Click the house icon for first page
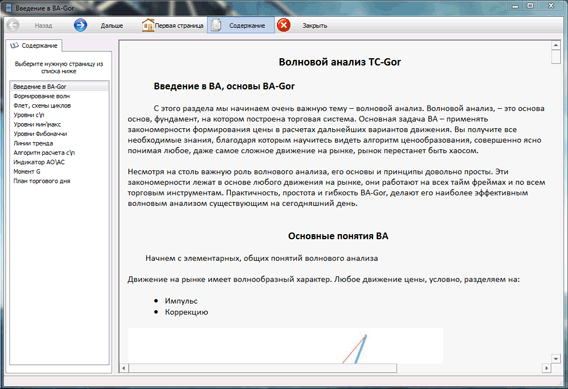The height and width of the screenshot is (389, 568). [x=148, y=25]
